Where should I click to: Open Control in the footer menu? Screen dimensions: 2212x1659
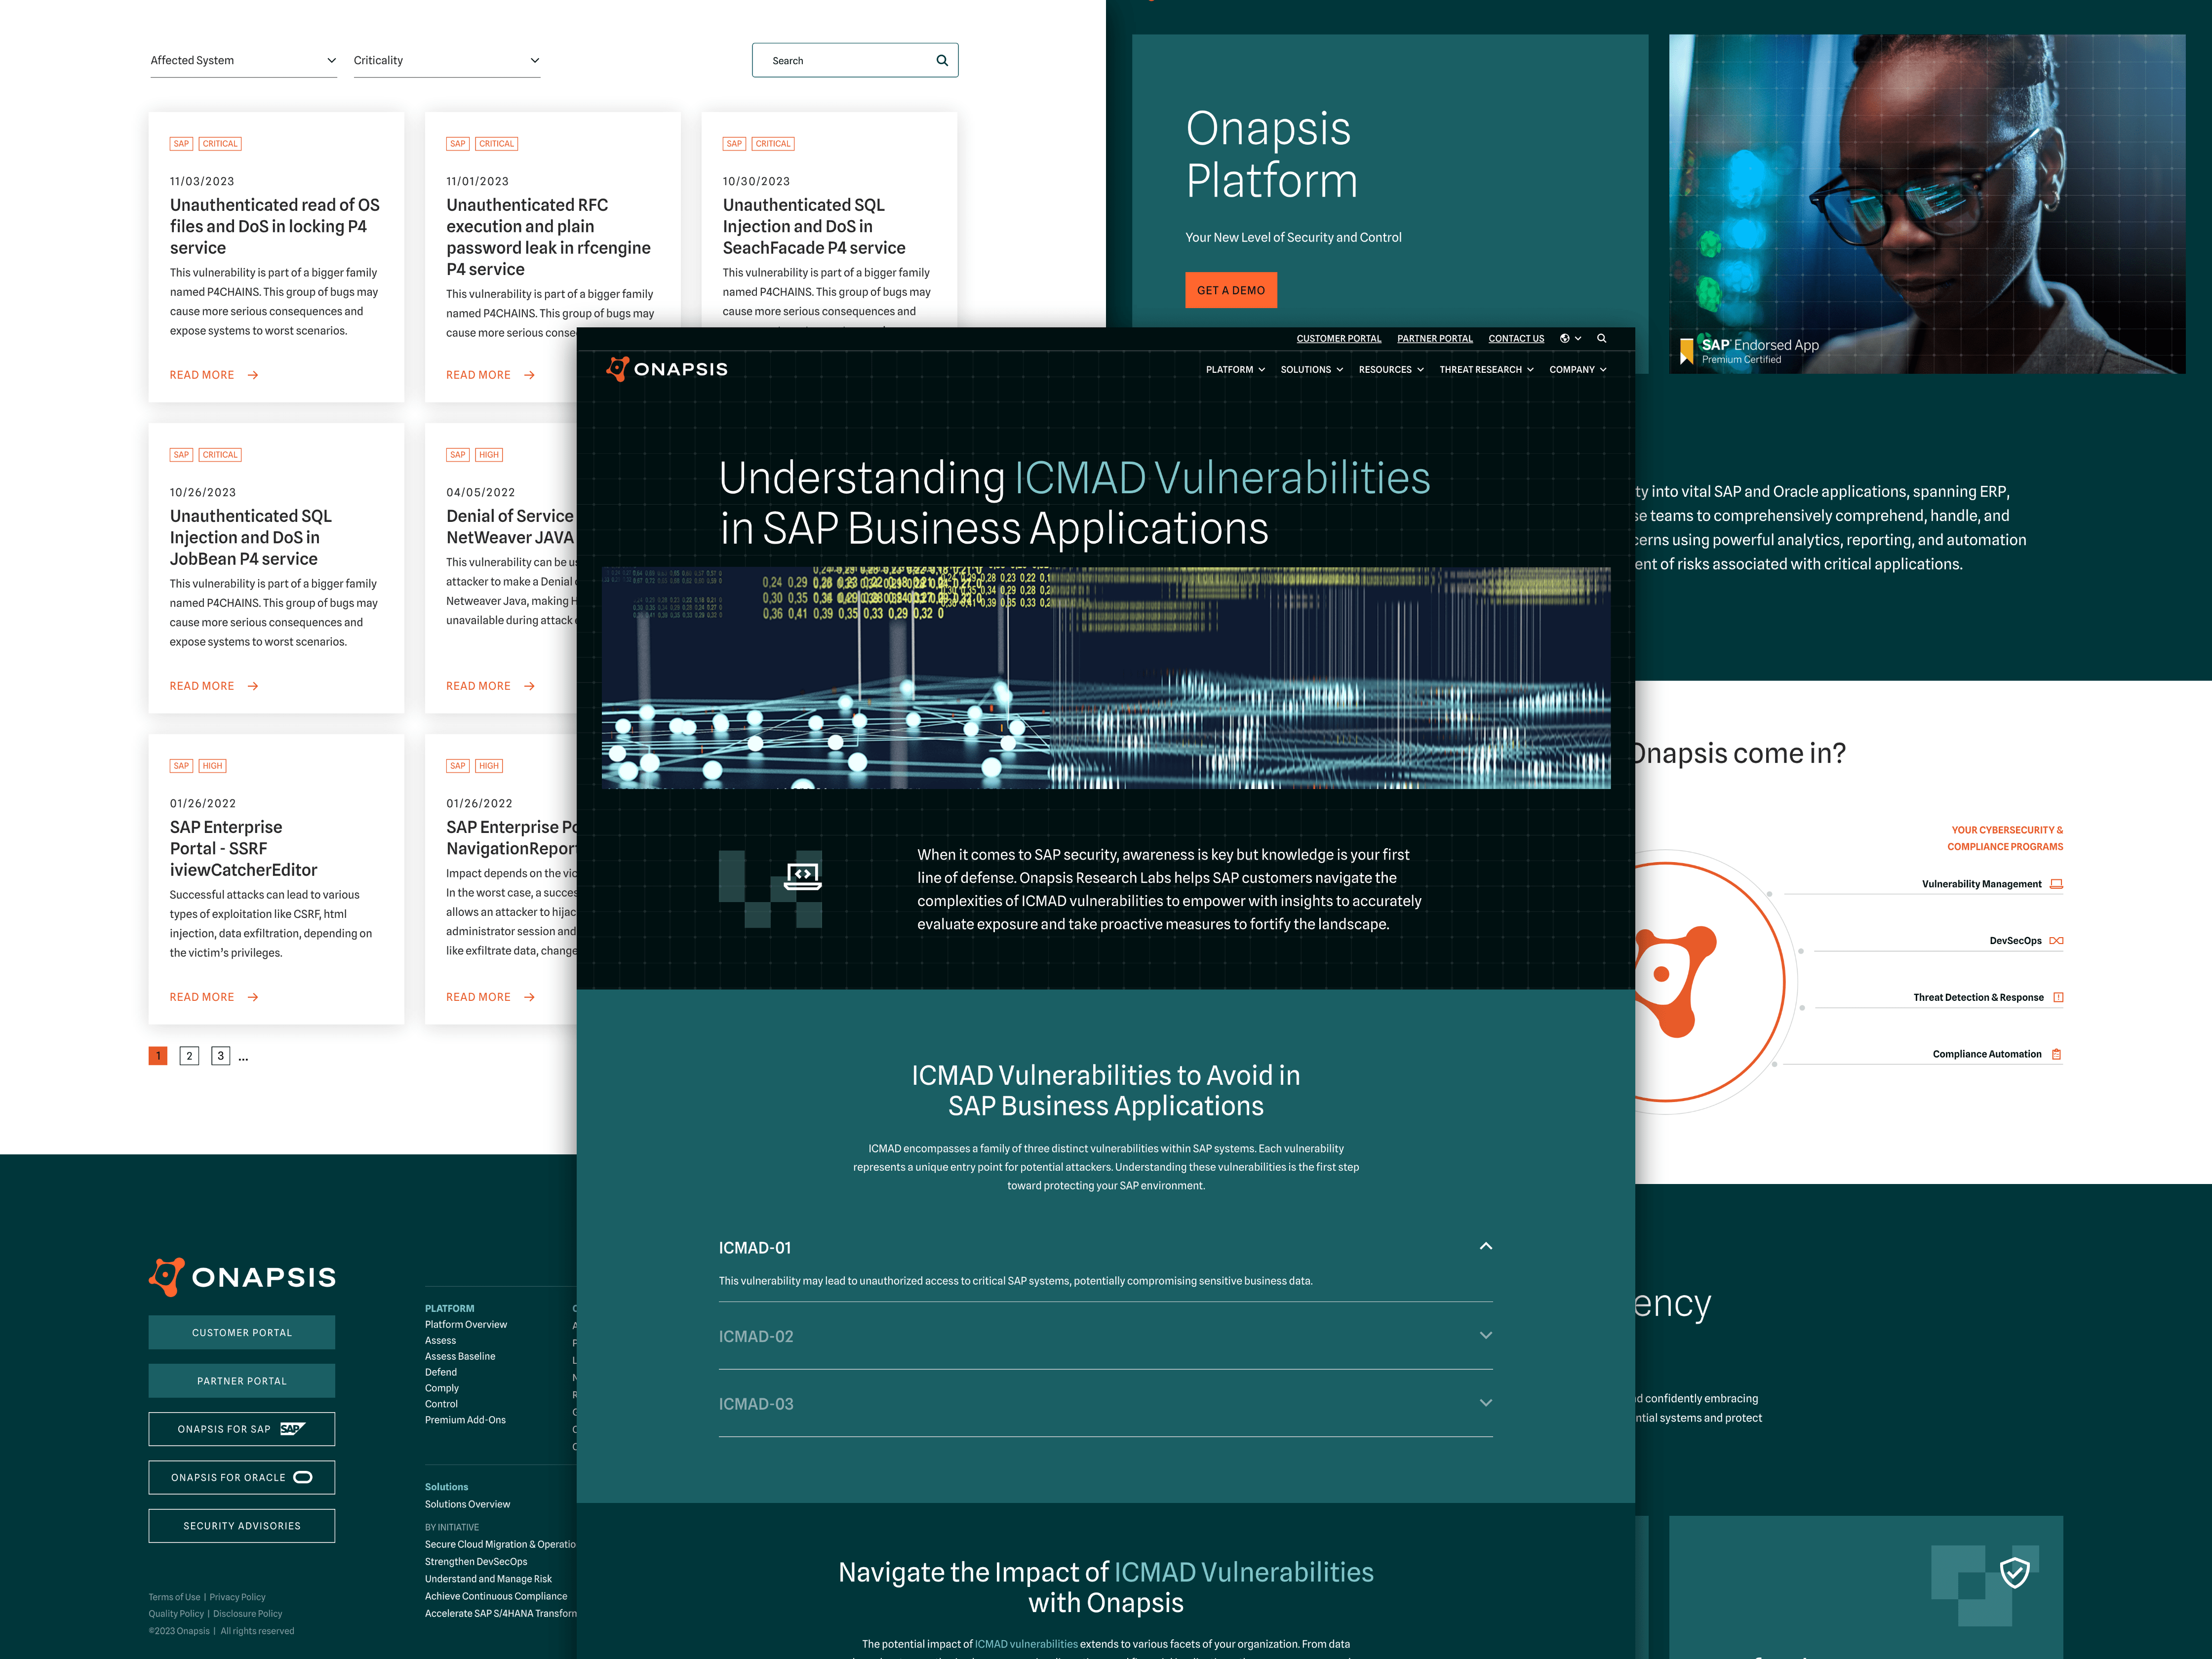point(441,1404)
